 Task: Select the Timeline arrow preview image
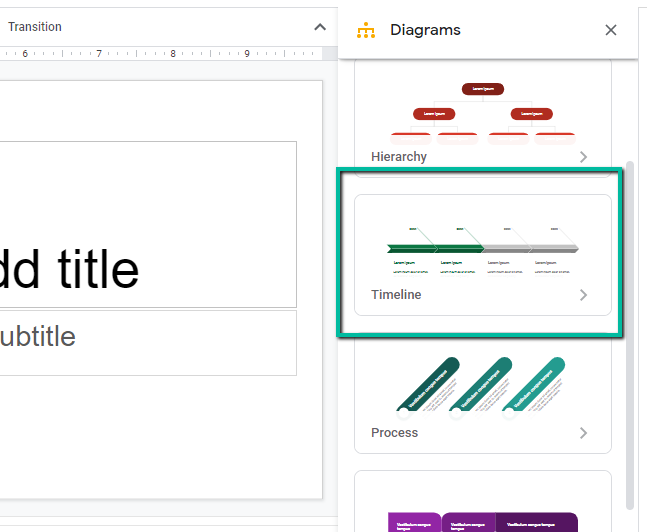[x=483, y=248]
